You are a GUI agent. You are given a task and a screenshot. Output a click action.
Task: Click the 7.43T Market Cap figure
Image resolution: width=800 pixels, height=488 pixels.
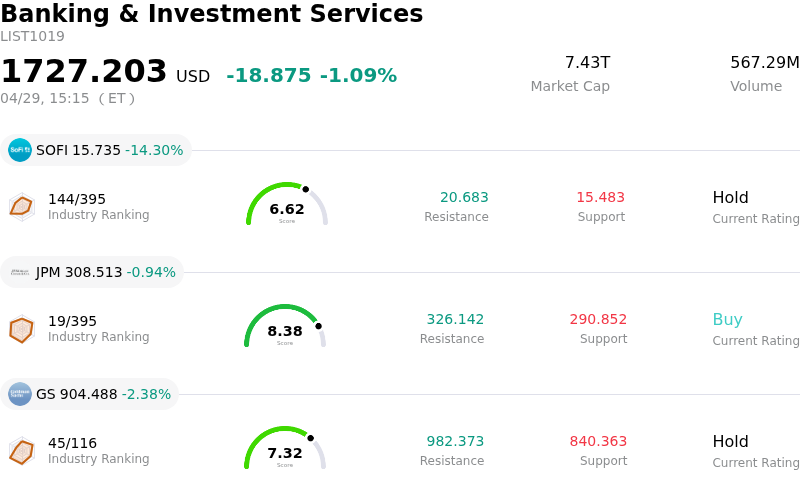[x=587, y=63]
